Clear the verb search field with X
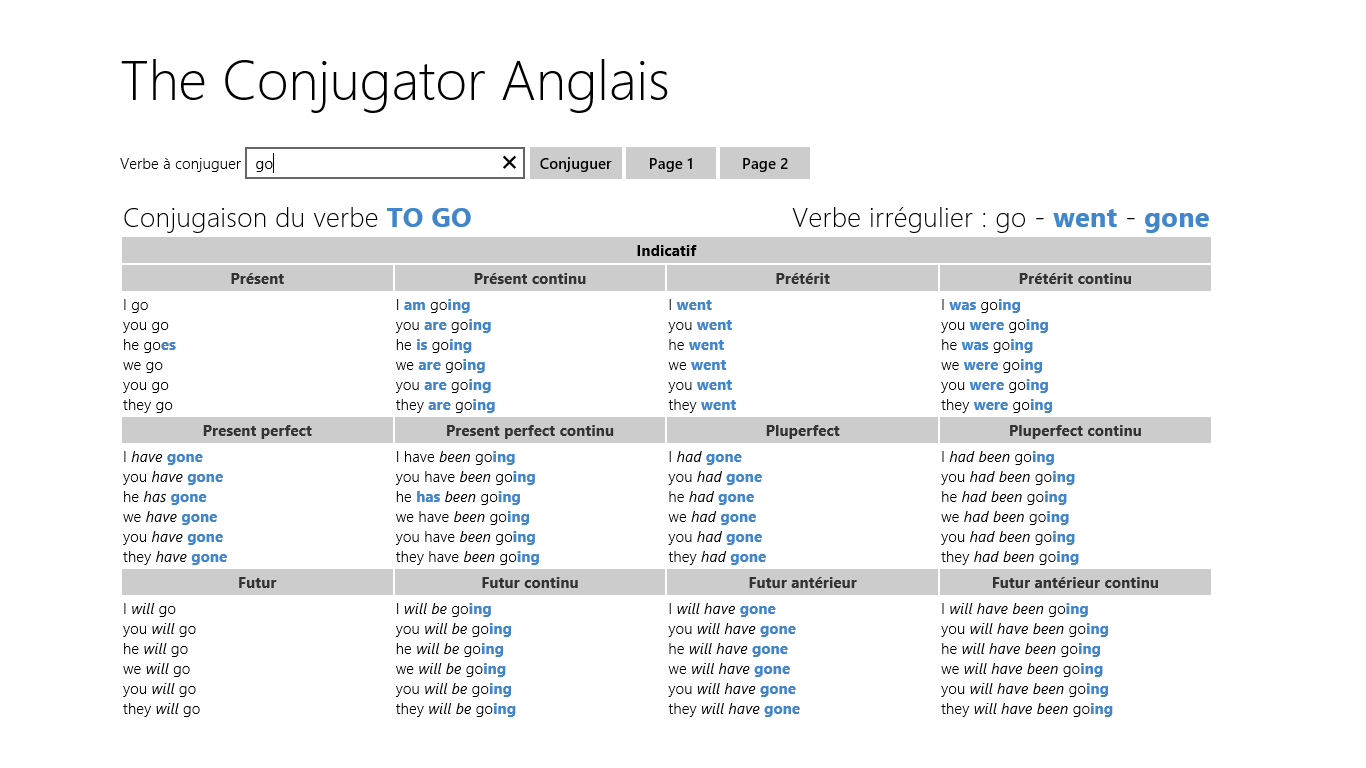The image size is (1366, 768). coord(509,163)
